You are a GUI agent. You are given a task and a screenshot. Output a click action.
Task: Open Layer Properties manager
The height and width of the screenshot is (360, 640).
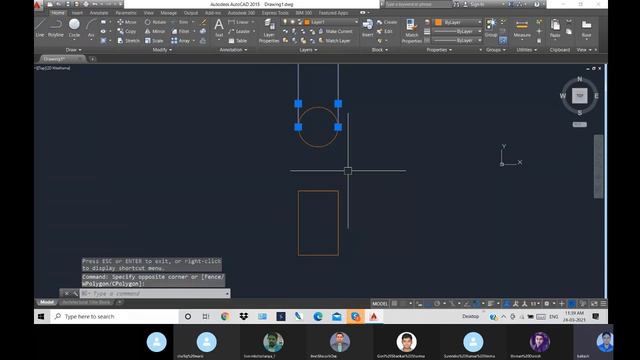click(269, 31)
